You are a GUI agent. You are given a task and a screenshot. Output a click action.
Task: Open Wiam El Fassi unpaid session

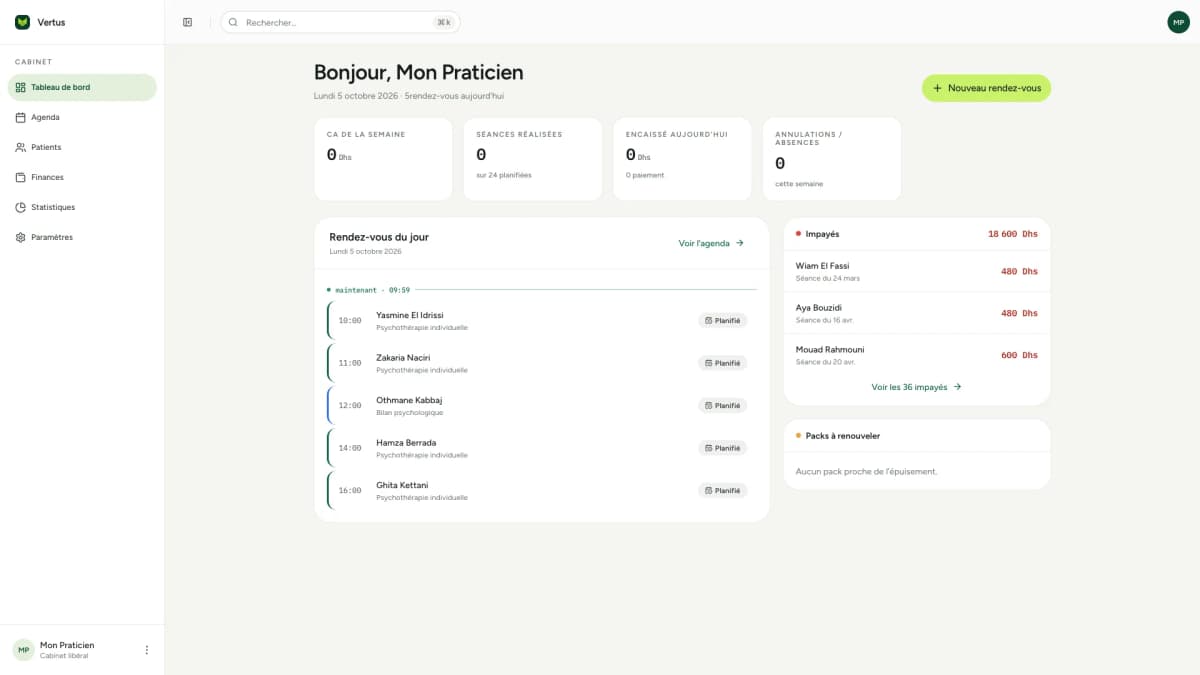click(x=917, y=271)
